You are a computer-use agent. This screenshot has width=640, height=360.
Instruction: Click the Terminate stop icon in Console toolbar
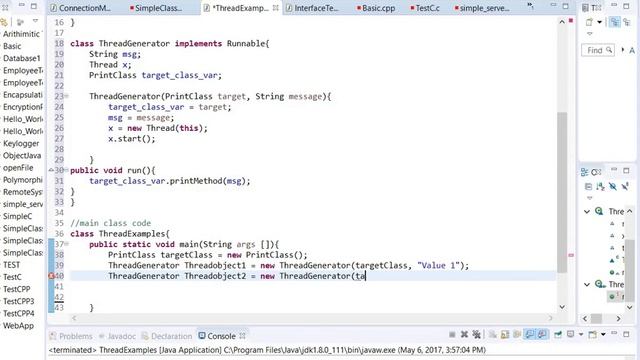(x=452, y=335)
